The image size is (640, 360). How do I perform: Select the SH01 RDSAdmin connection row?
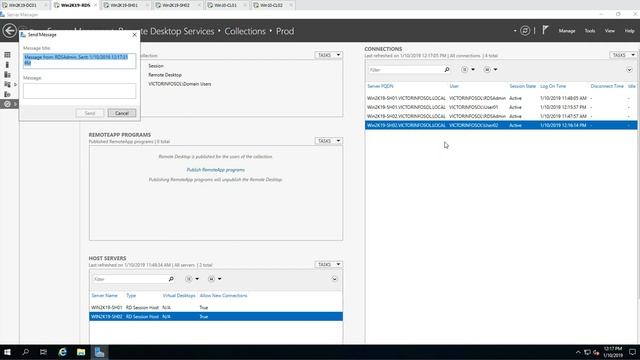[x=501, y=98]
